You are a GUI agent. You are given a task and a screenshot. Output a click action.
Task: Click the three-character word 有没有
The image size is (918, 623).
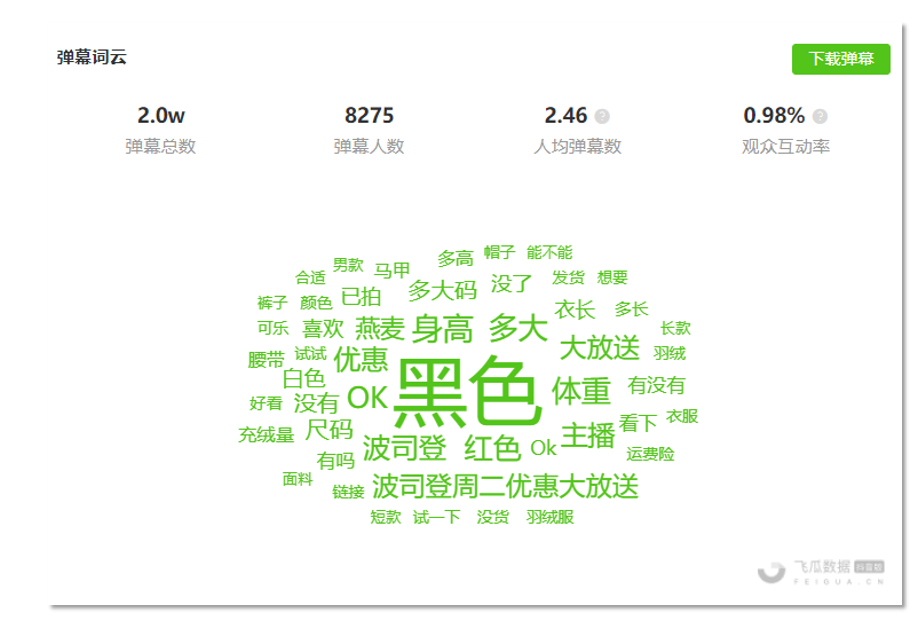click(x=656, y=385)
